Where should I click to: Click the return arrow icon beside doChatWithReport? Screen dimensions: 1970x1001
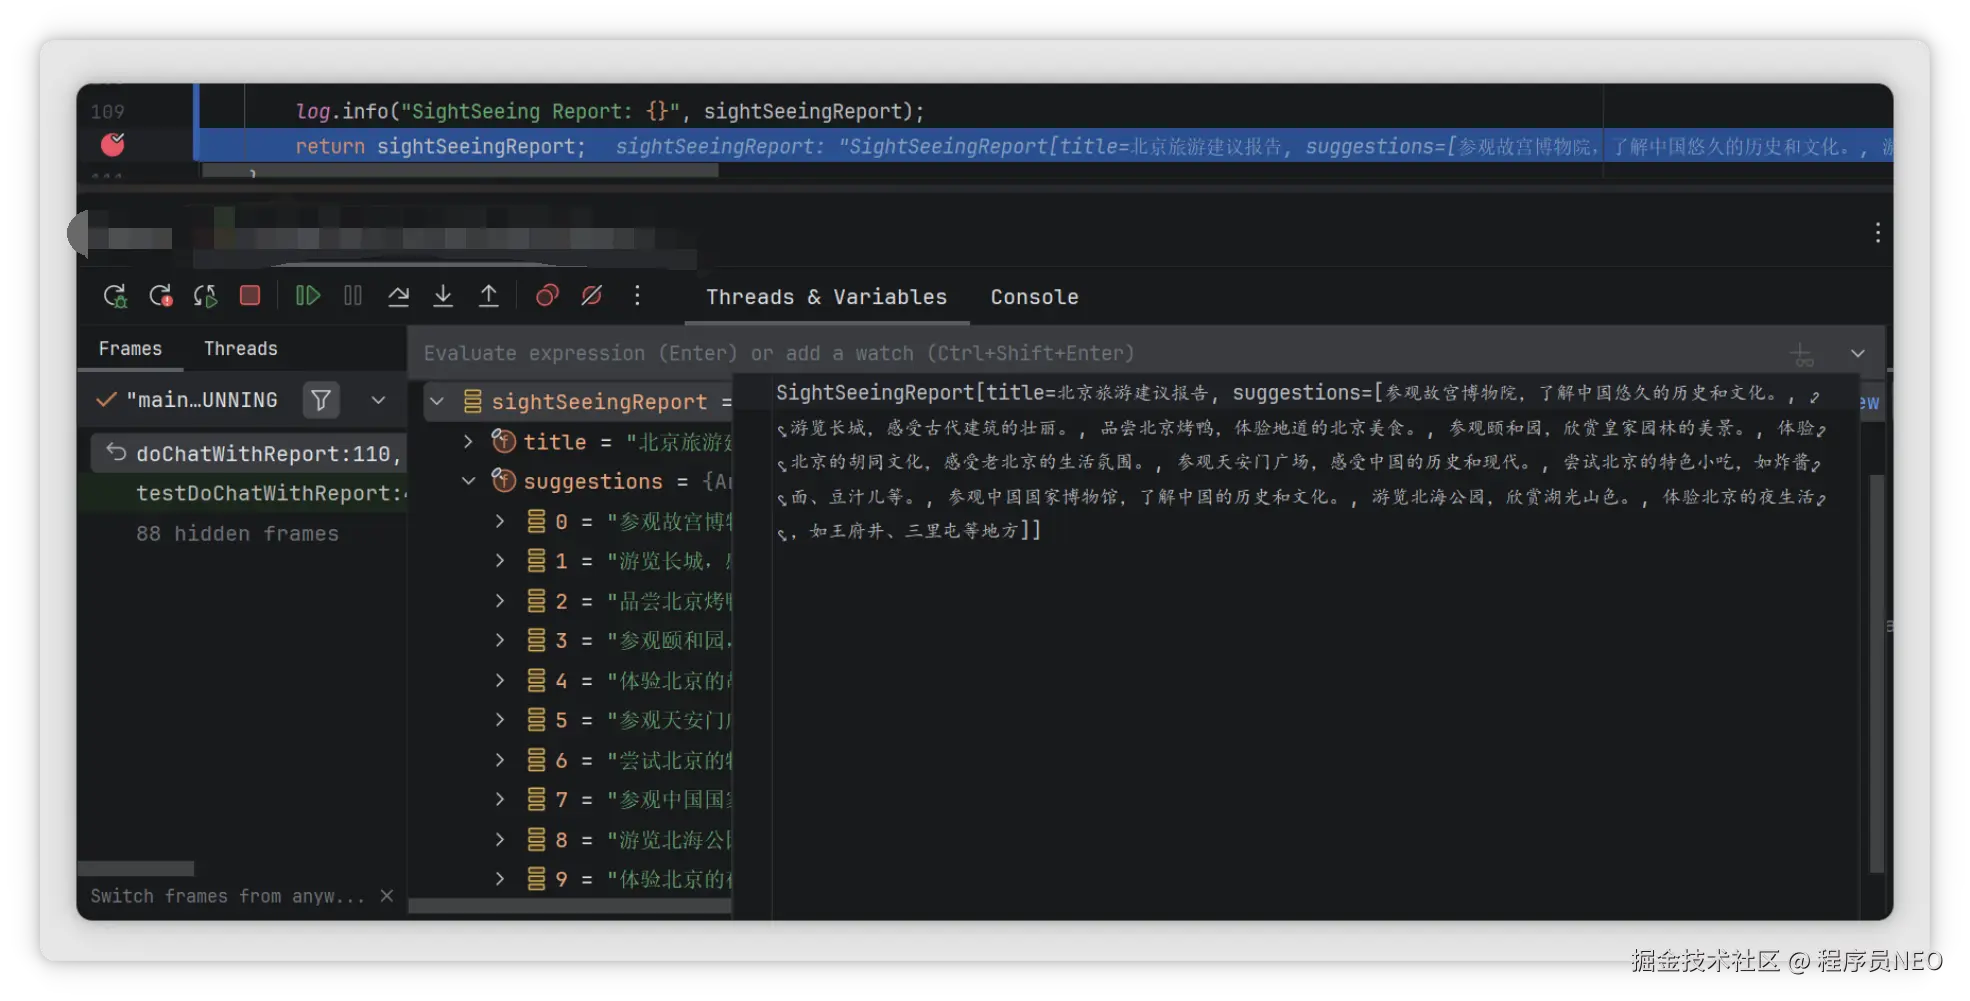pyautogui.click(x=116, y=452)
